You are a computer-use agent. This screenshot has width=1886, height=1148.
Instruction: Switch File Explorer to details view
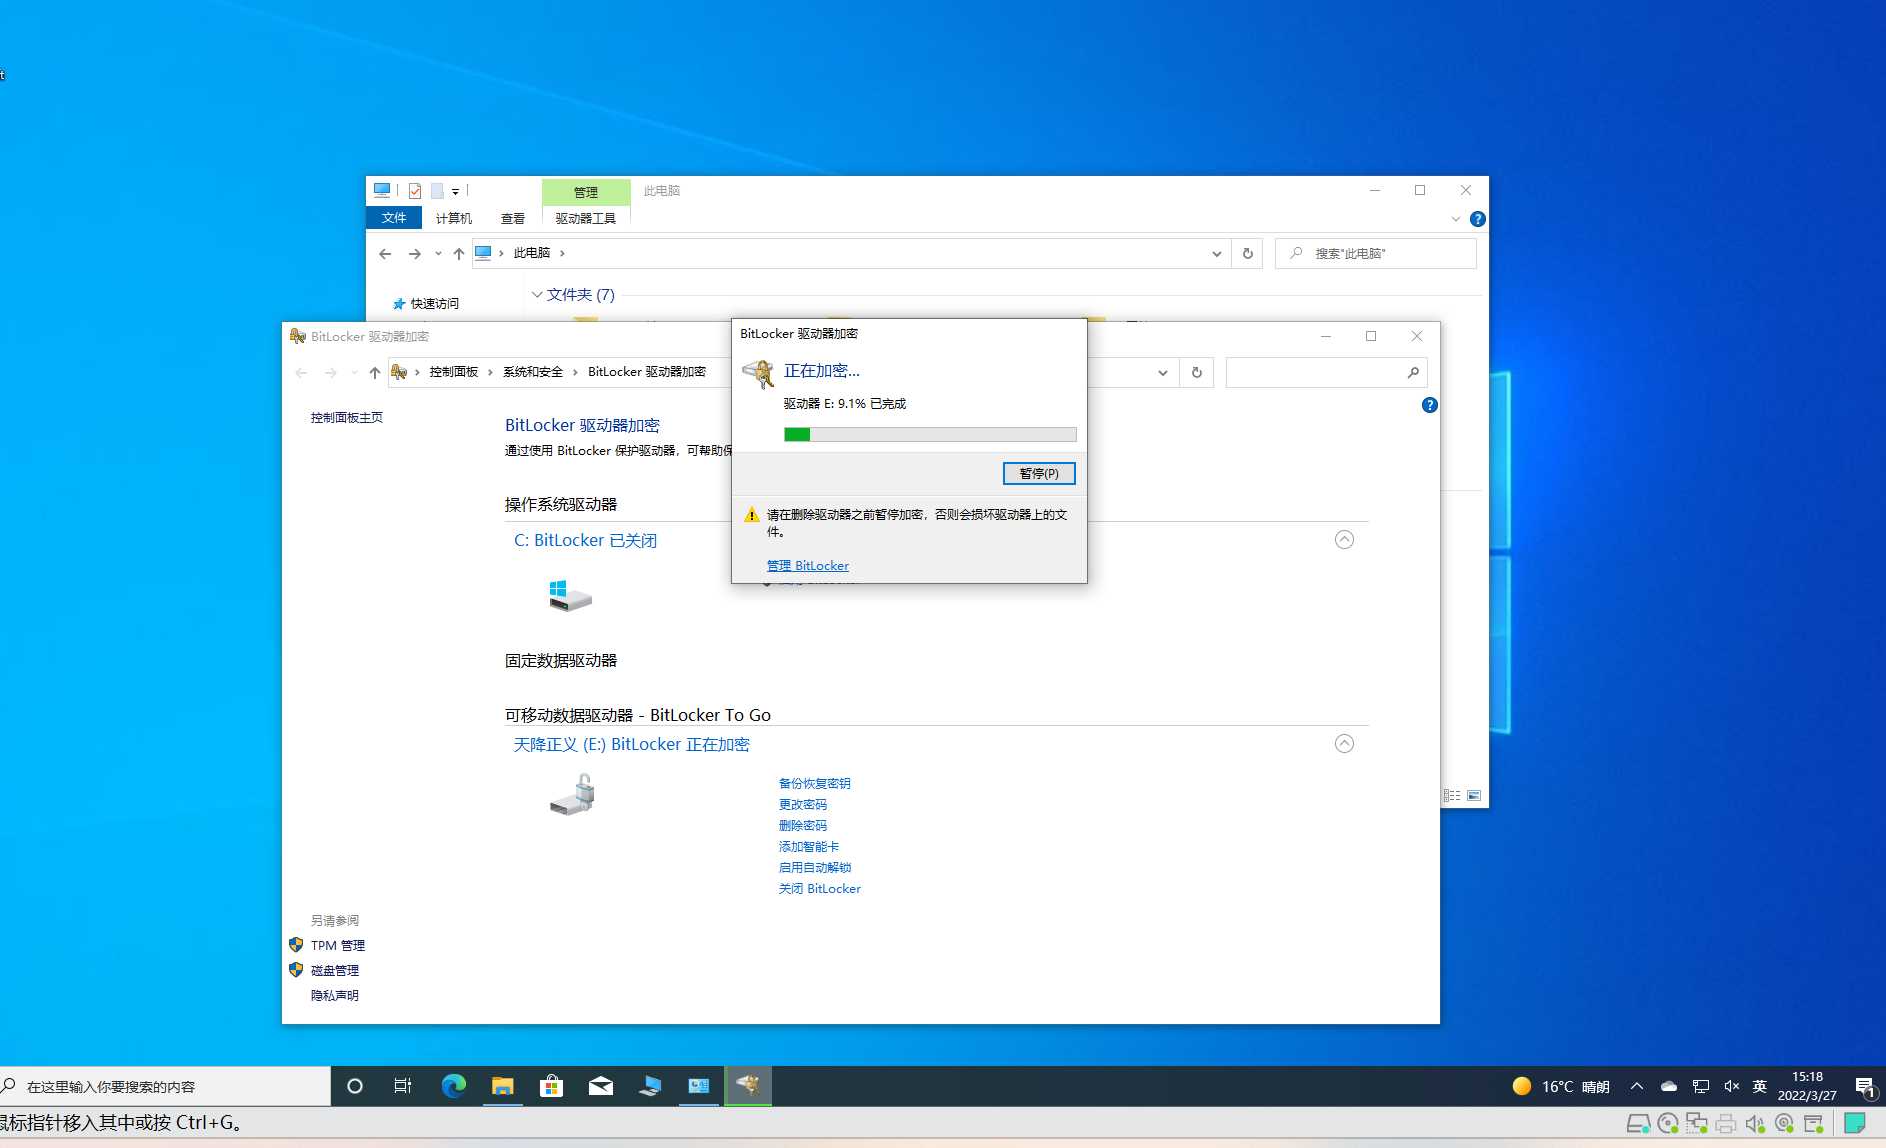pos(1452,796)
